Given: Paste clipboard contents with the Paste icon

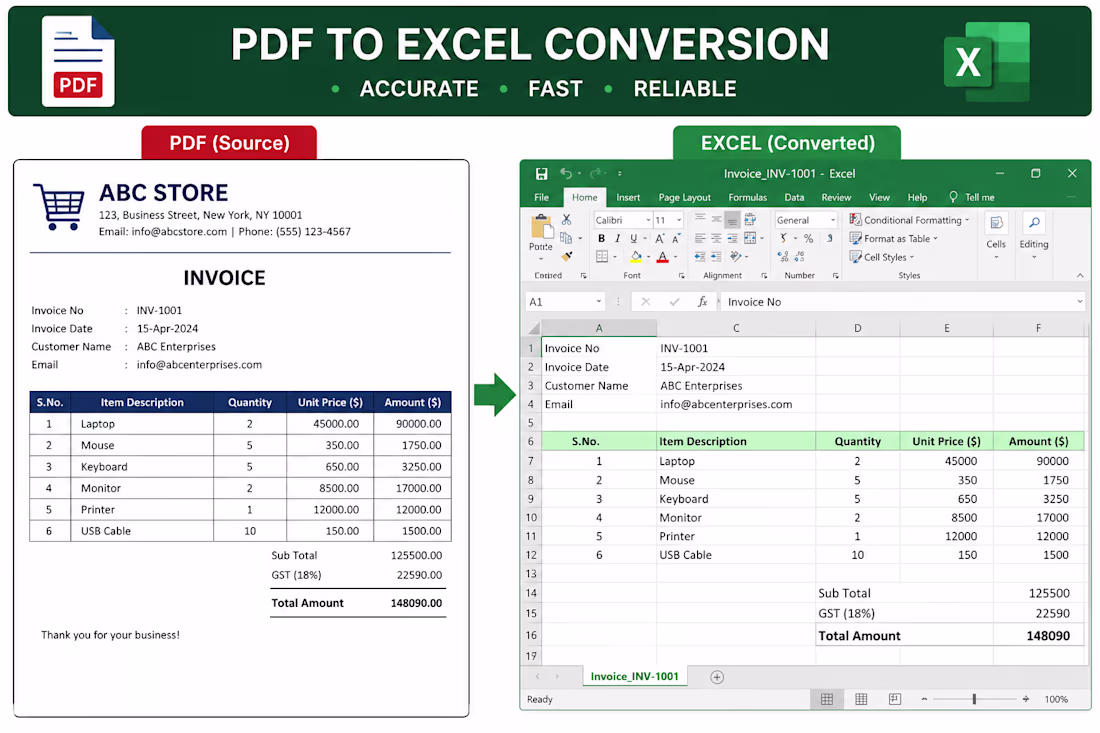Looking at the screenshot, I should 541,228.
